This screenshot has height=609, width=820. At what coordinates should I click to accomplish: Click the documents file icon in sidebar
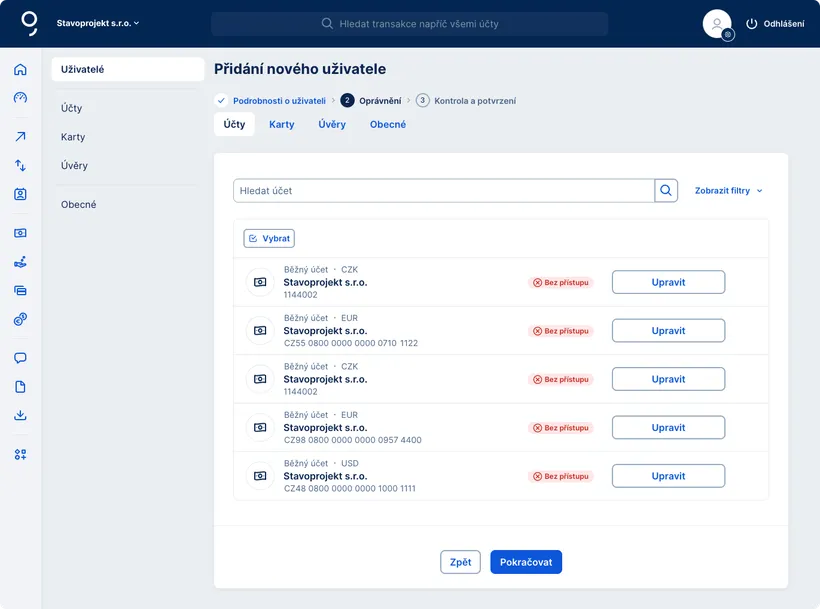(x=20, y=387)
